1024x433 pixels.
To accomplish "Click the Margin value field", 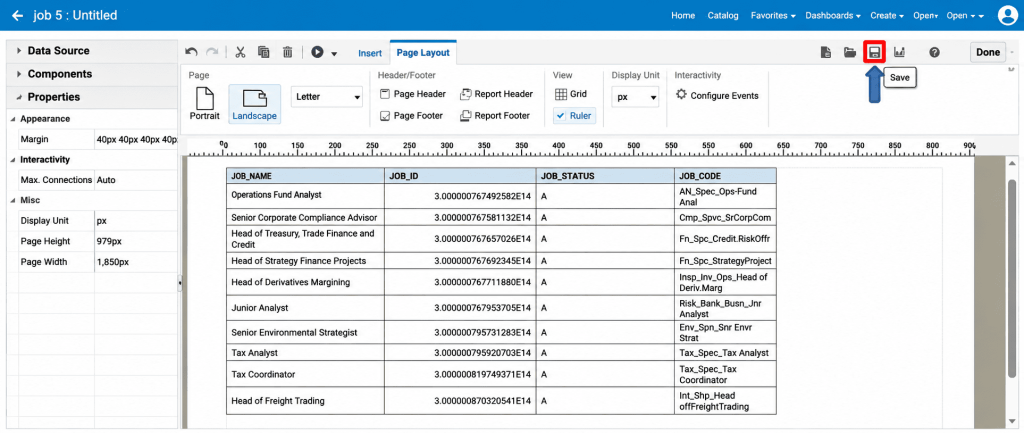I will coord(136,139).
